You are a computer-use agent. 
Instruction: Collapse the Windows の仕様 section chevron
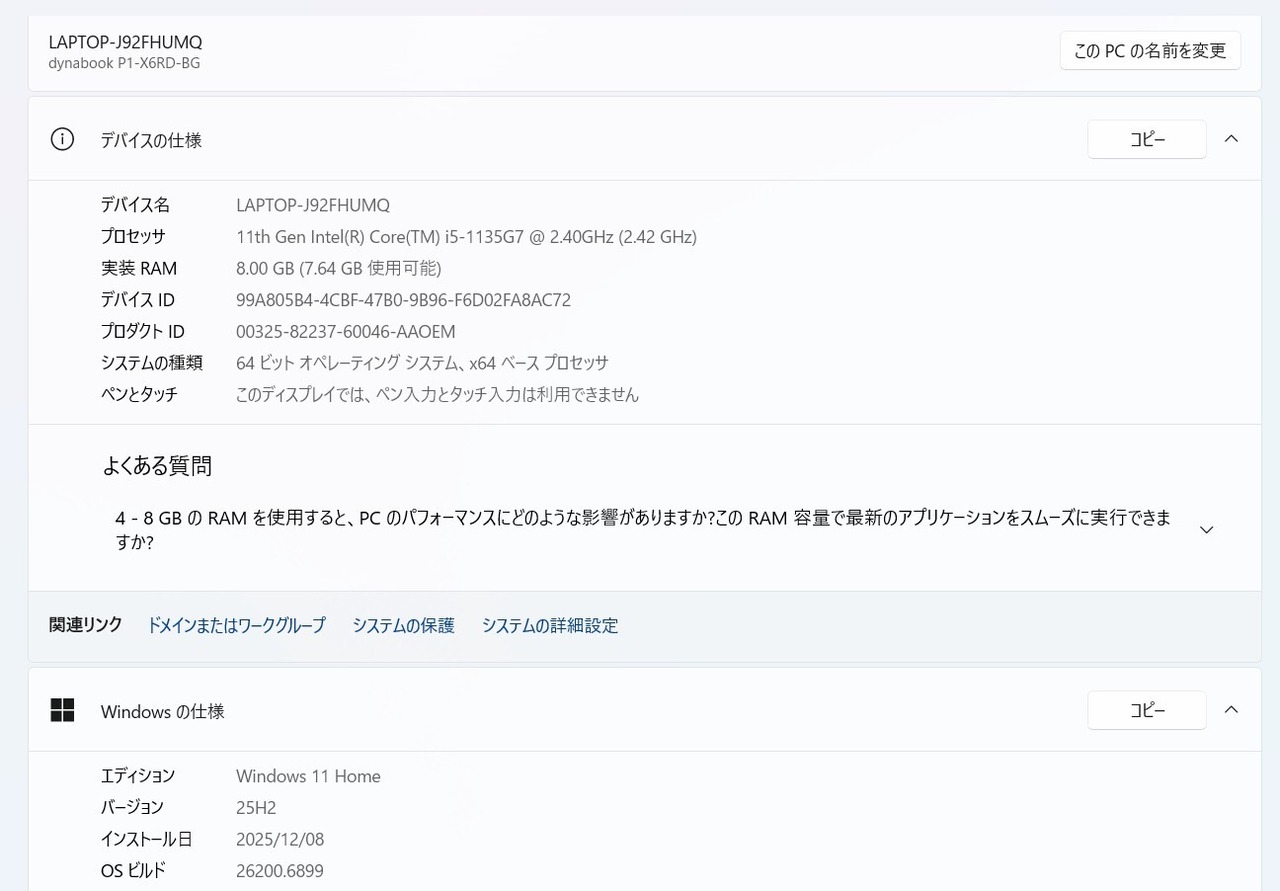click(x=1231, y=710)
